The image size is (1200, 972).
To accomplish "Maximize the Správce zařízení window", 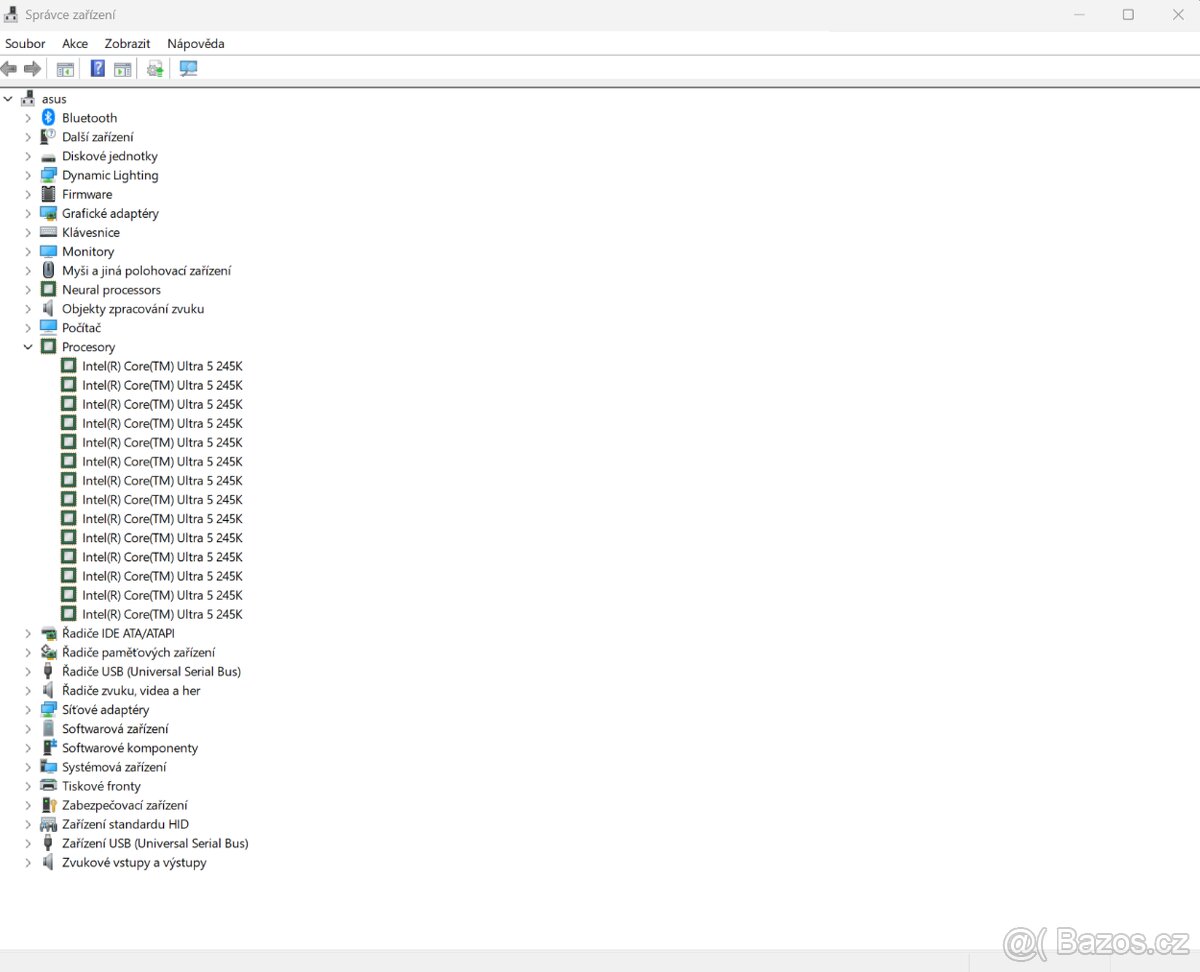I will tap(1128, 15).
